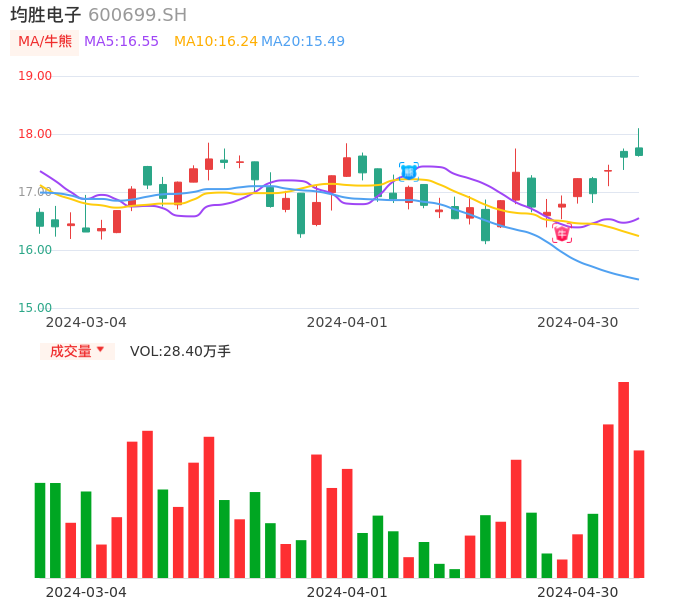Toggle the MA10:16.24 legend label
Screen dimensions: 686x606
(215, 42)
